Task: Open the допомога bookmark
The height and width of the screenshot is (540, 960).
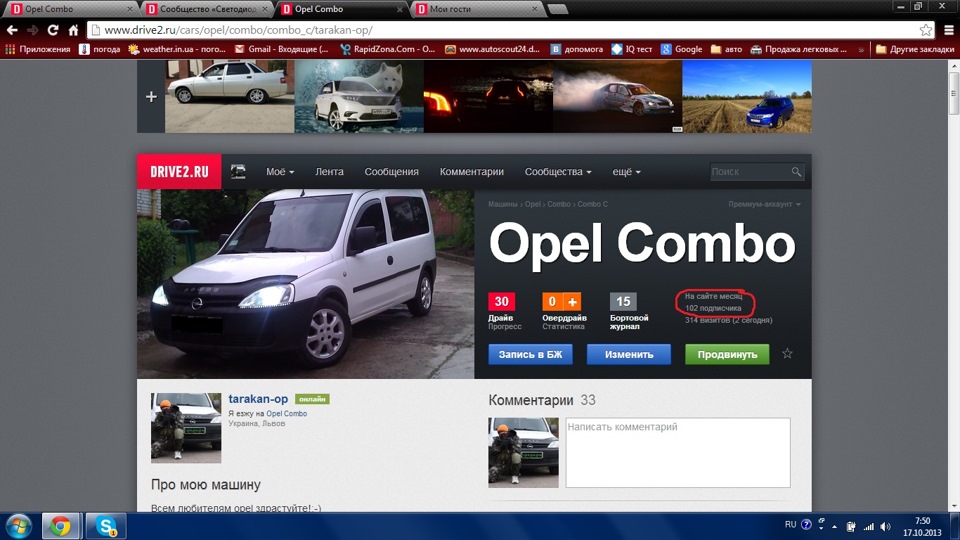Action: [x=577, y=49]
